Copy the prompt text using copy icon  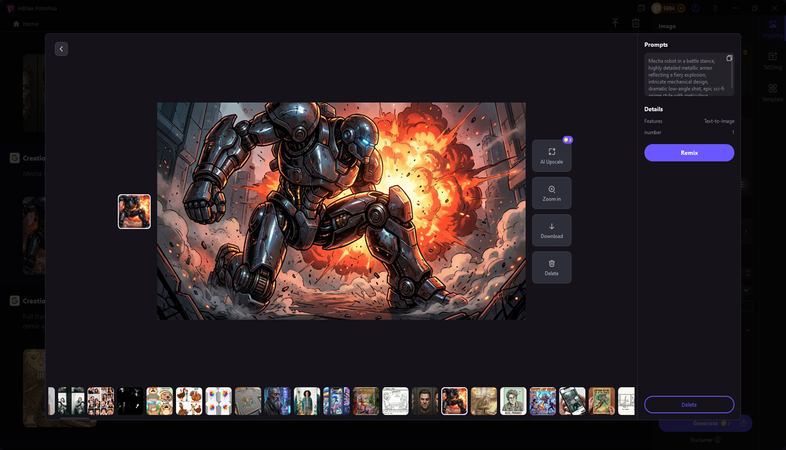coord(729,58)
